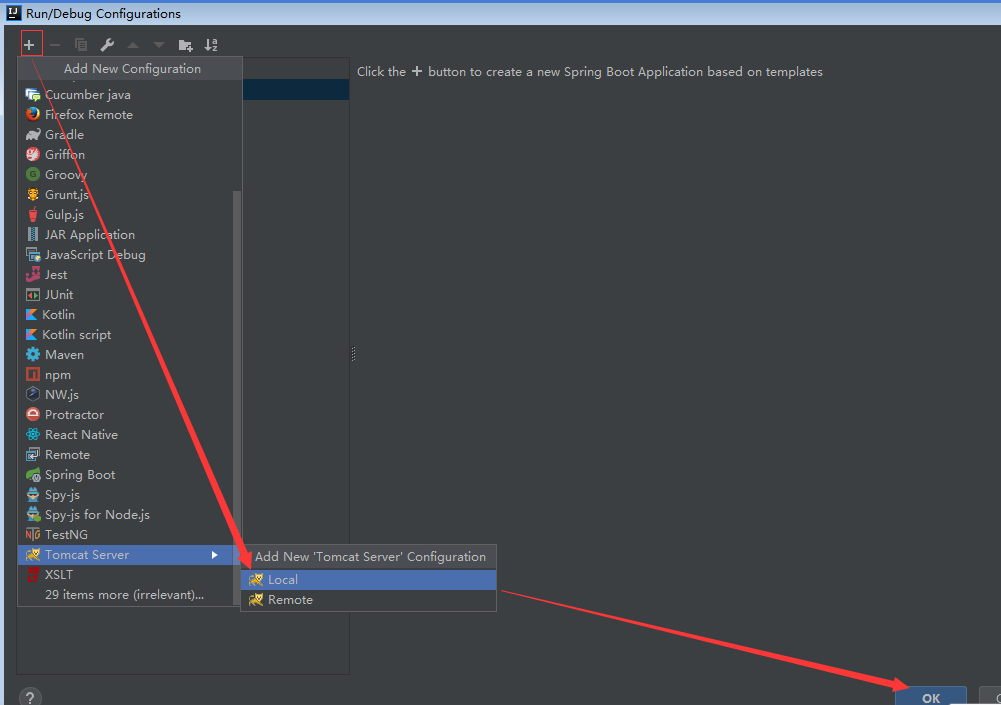The image size is (1001, 705).
Task: Click the npm red square icon
Action: (33, 374)
